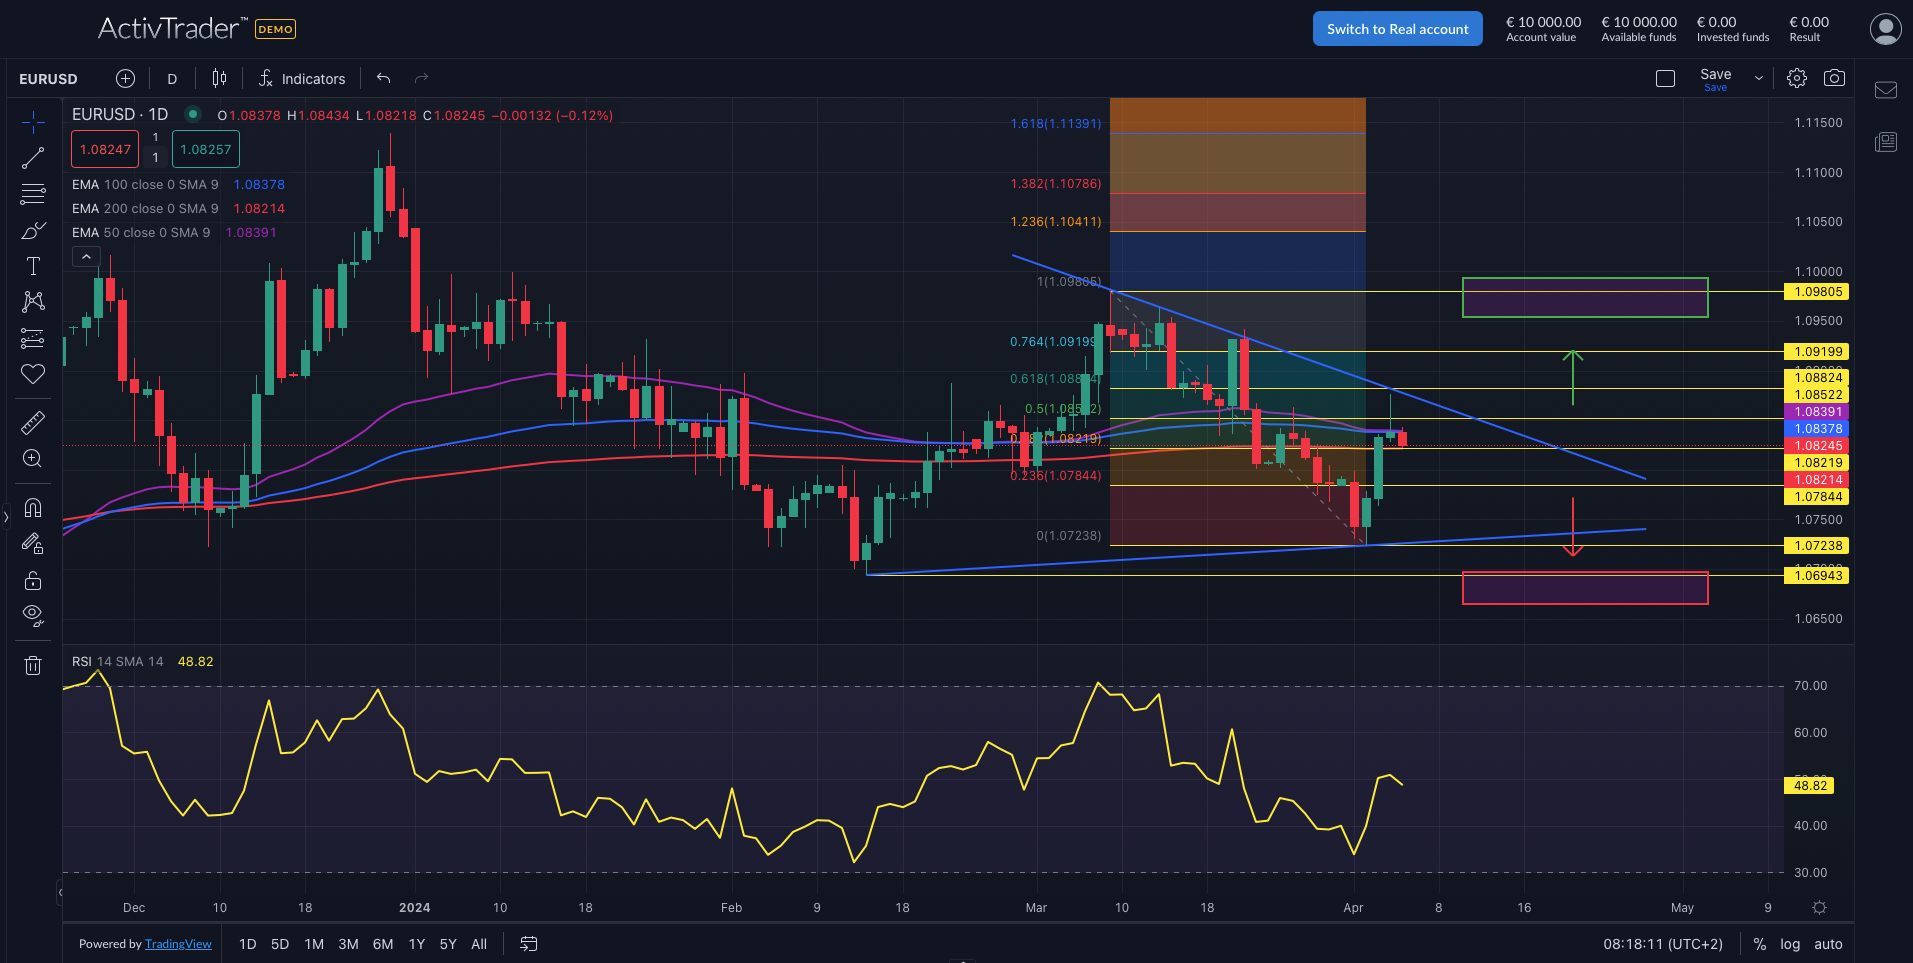Select the text annotation tool

(33, 265)
